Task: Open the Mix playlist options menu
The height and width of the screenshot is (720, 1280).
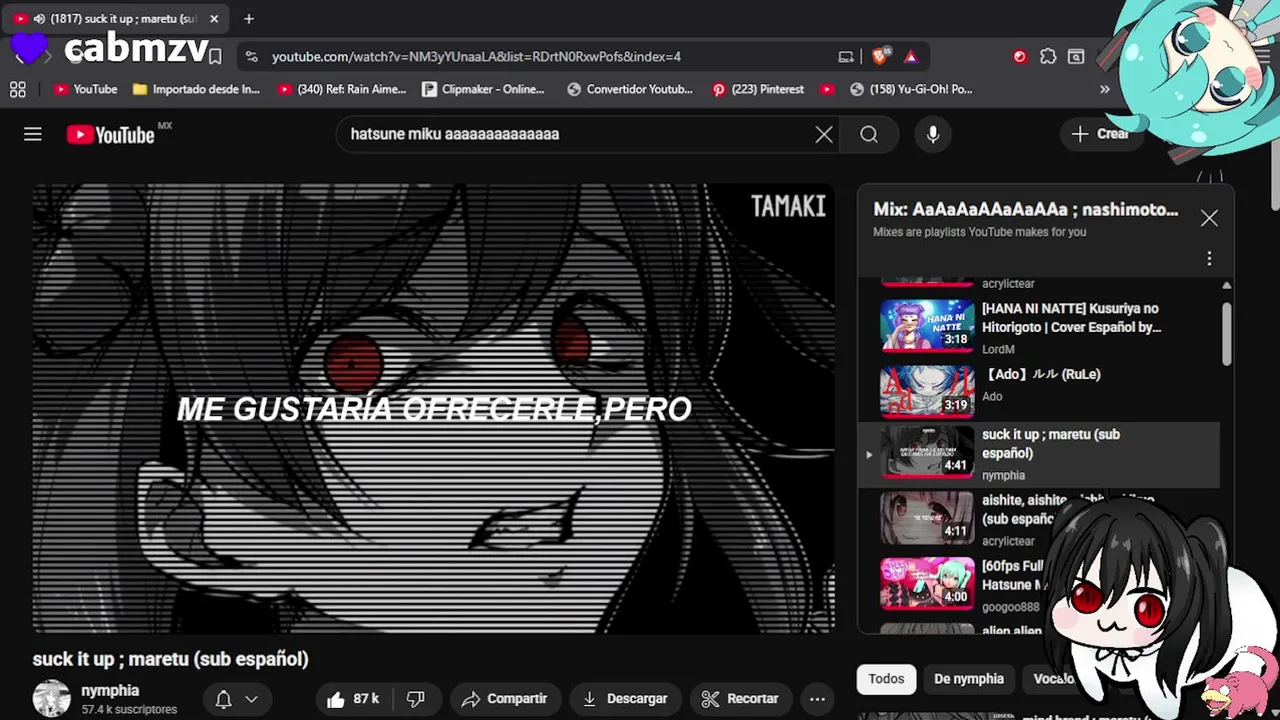Action: 1209,259
